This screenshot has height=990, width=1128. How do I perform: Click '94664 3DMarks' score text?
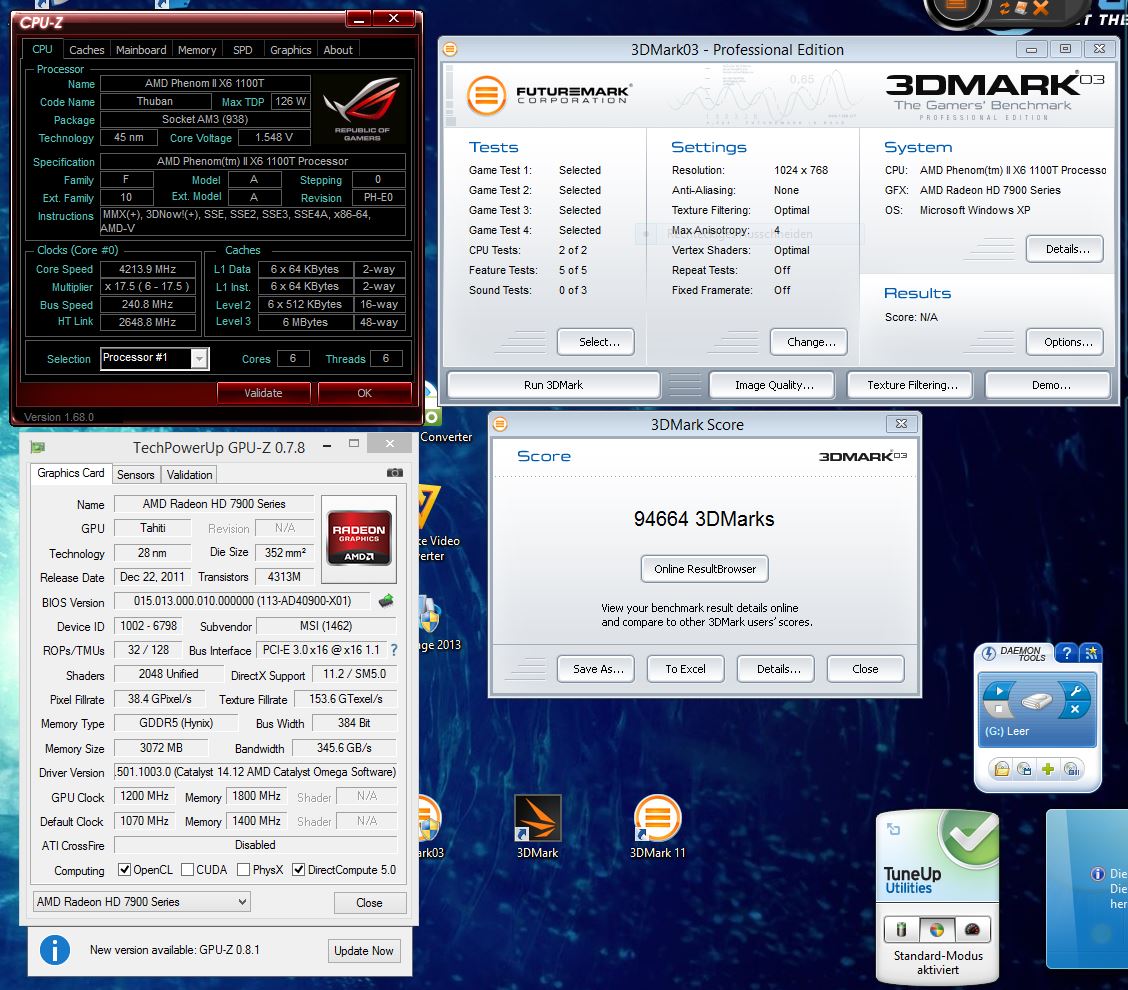704,519
